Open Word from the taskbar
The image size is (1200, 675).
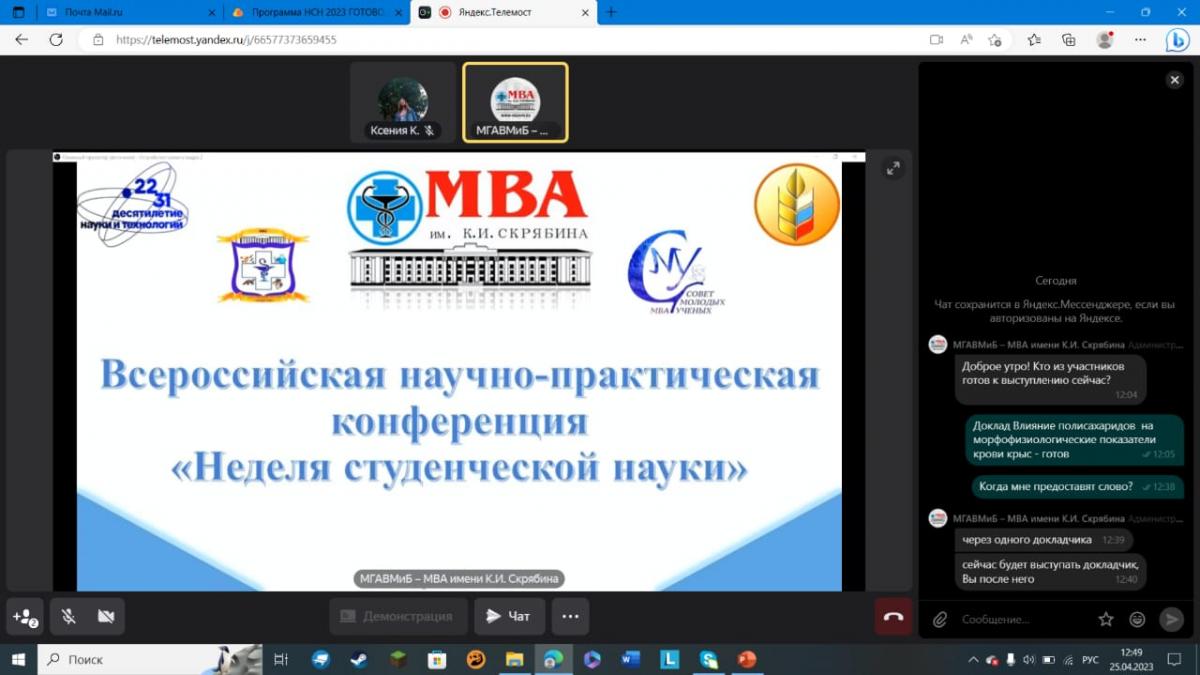click(x=630, y=659)
